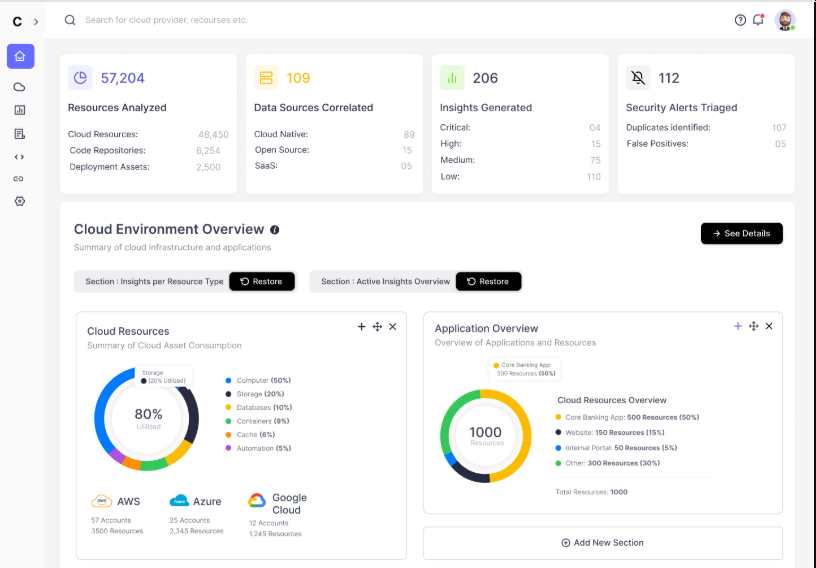Close the Cloud Resources card
The width and height of the screenshot is (816, 568).
coord(393,327)
